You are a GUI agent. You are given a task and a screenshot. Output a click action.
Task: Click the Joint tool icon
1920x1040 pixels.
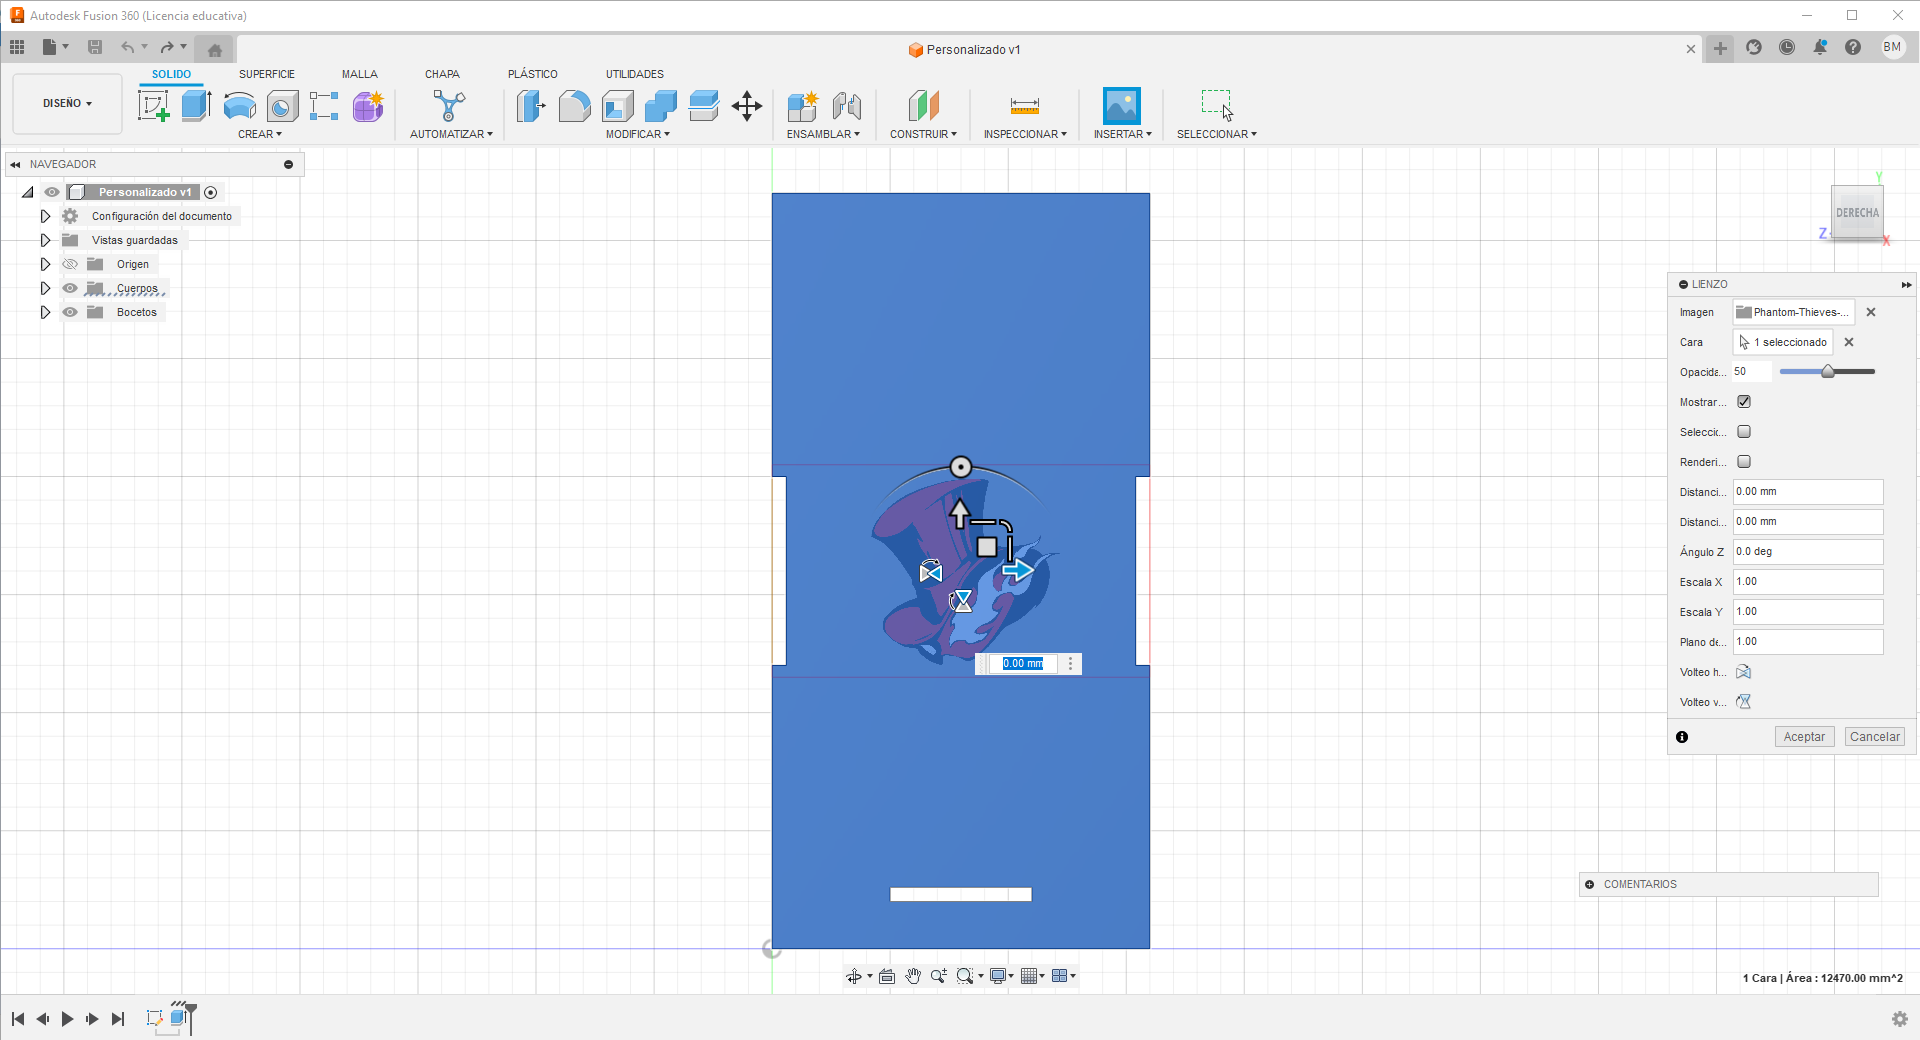pyautogui.click(x=846, y=106)
